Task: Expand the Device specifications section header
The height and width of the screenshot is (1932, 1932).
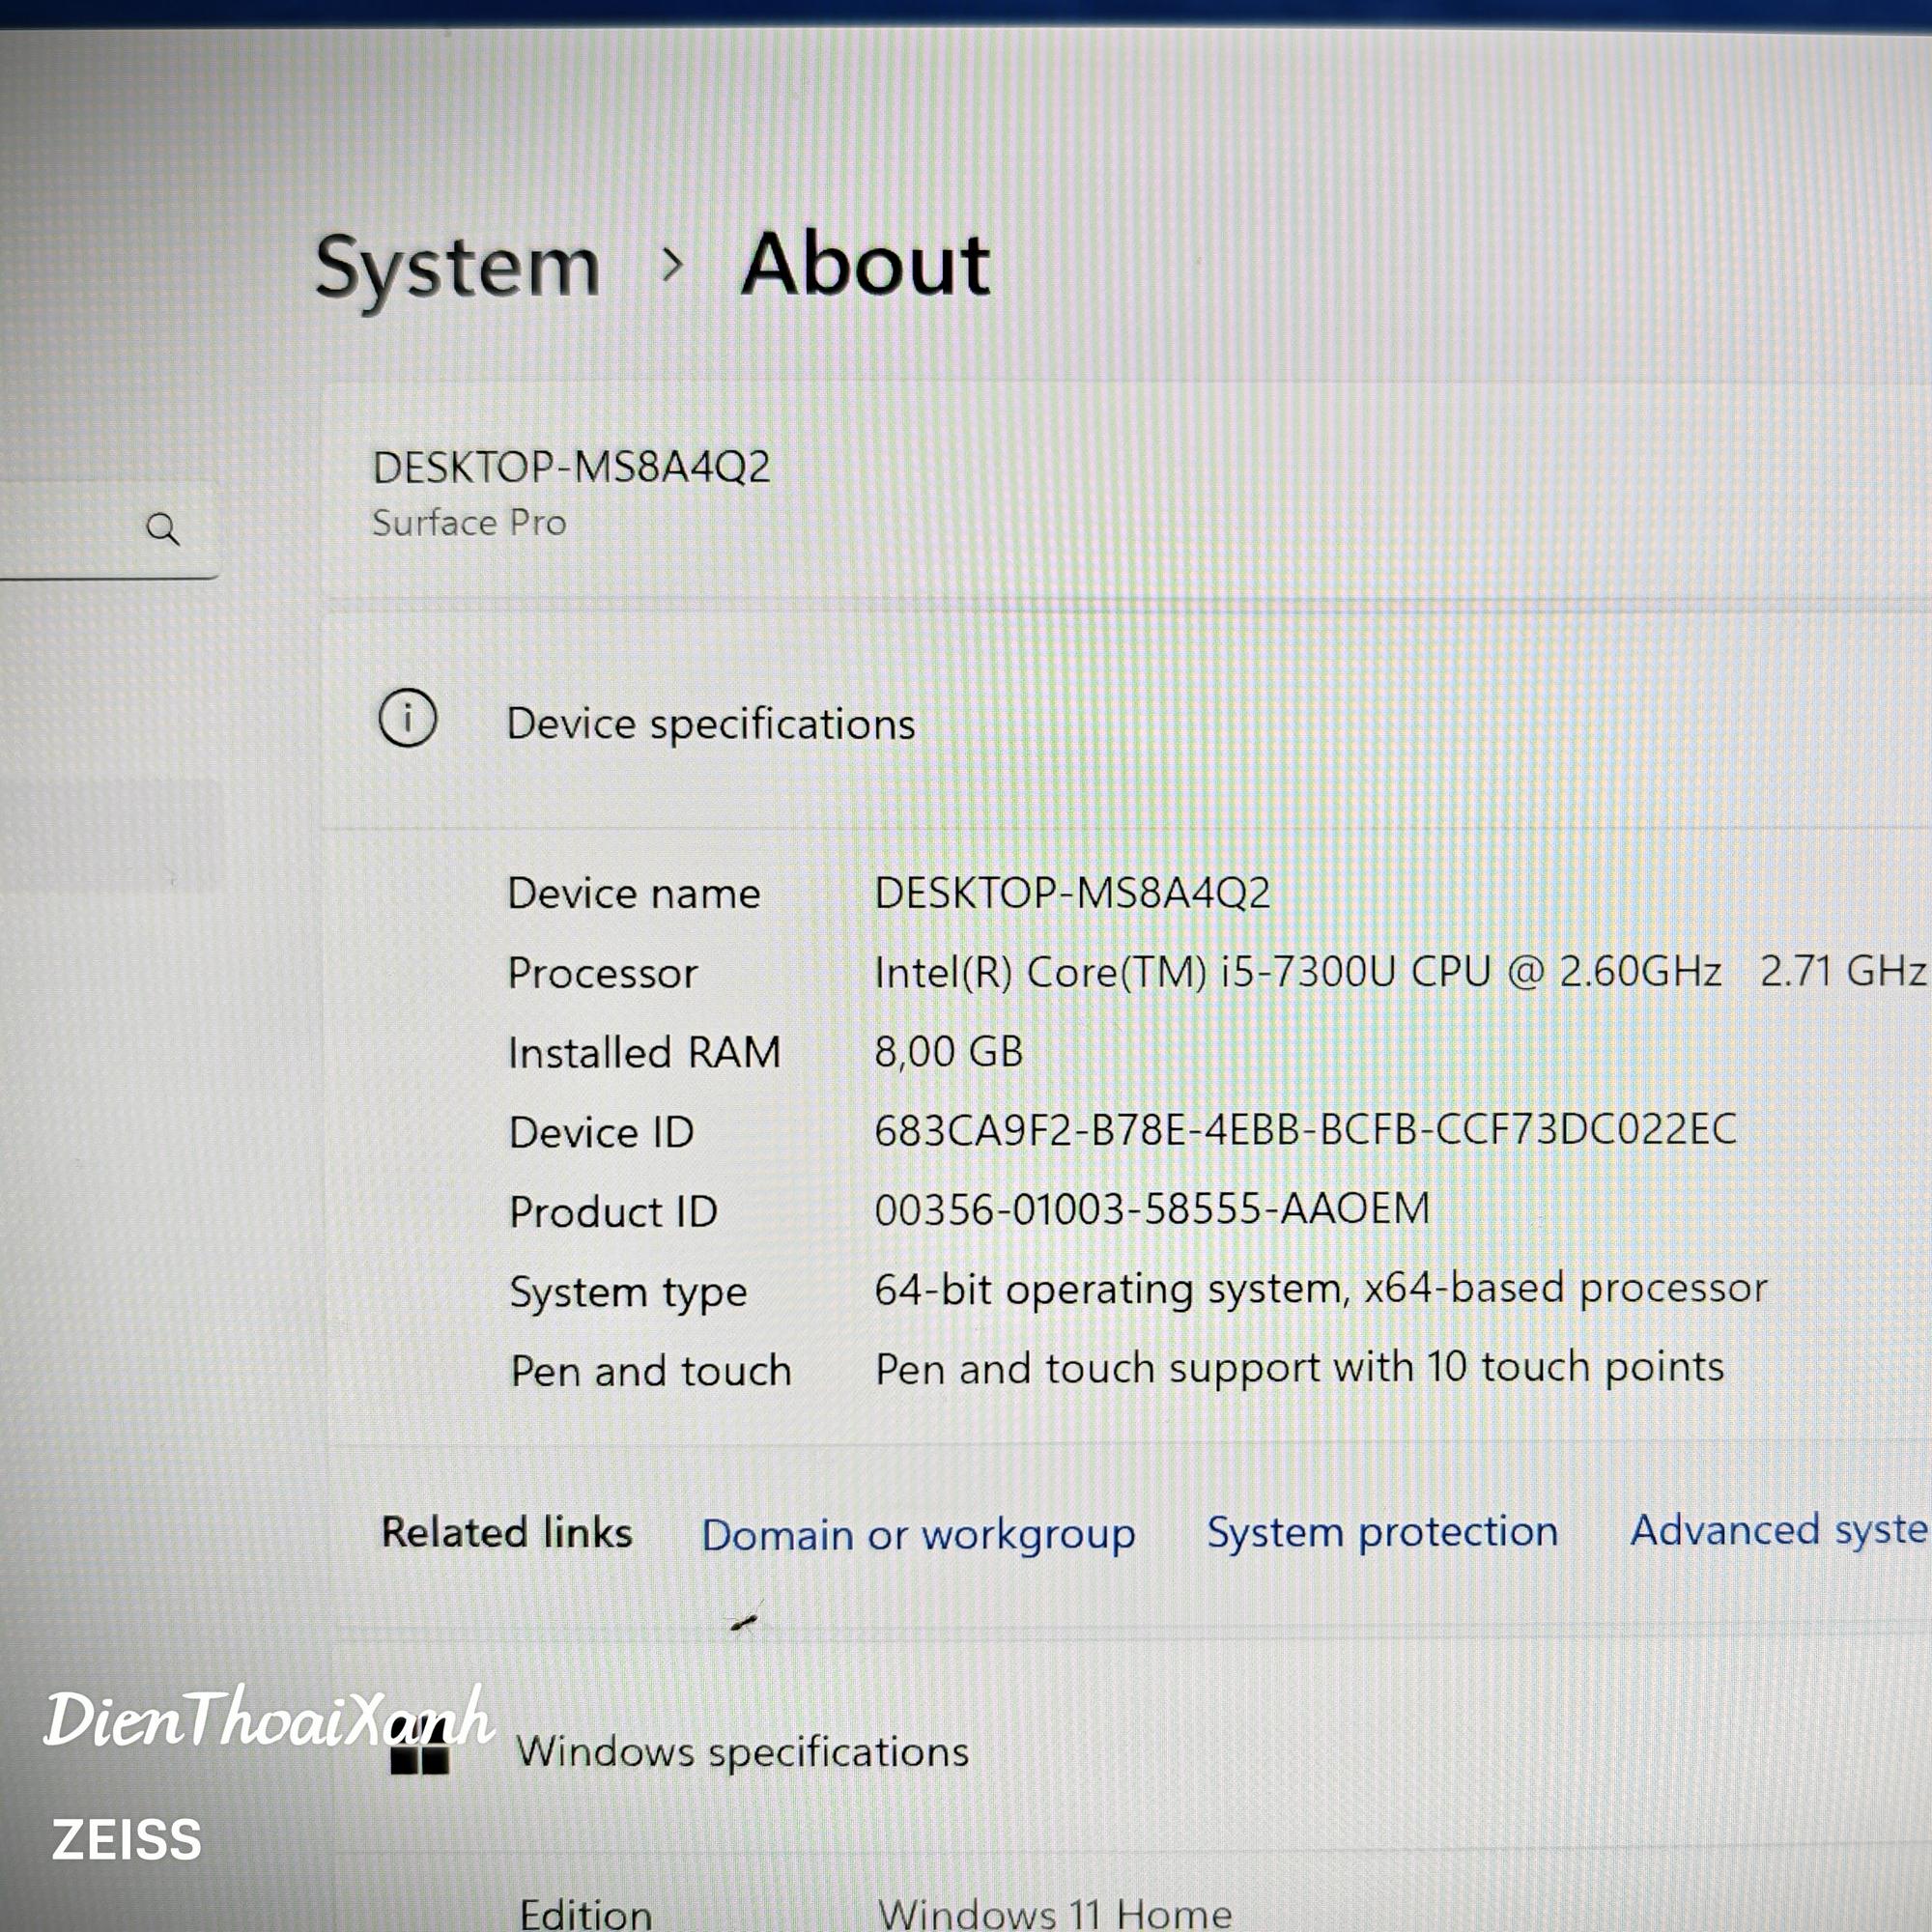Action: 1126,722
